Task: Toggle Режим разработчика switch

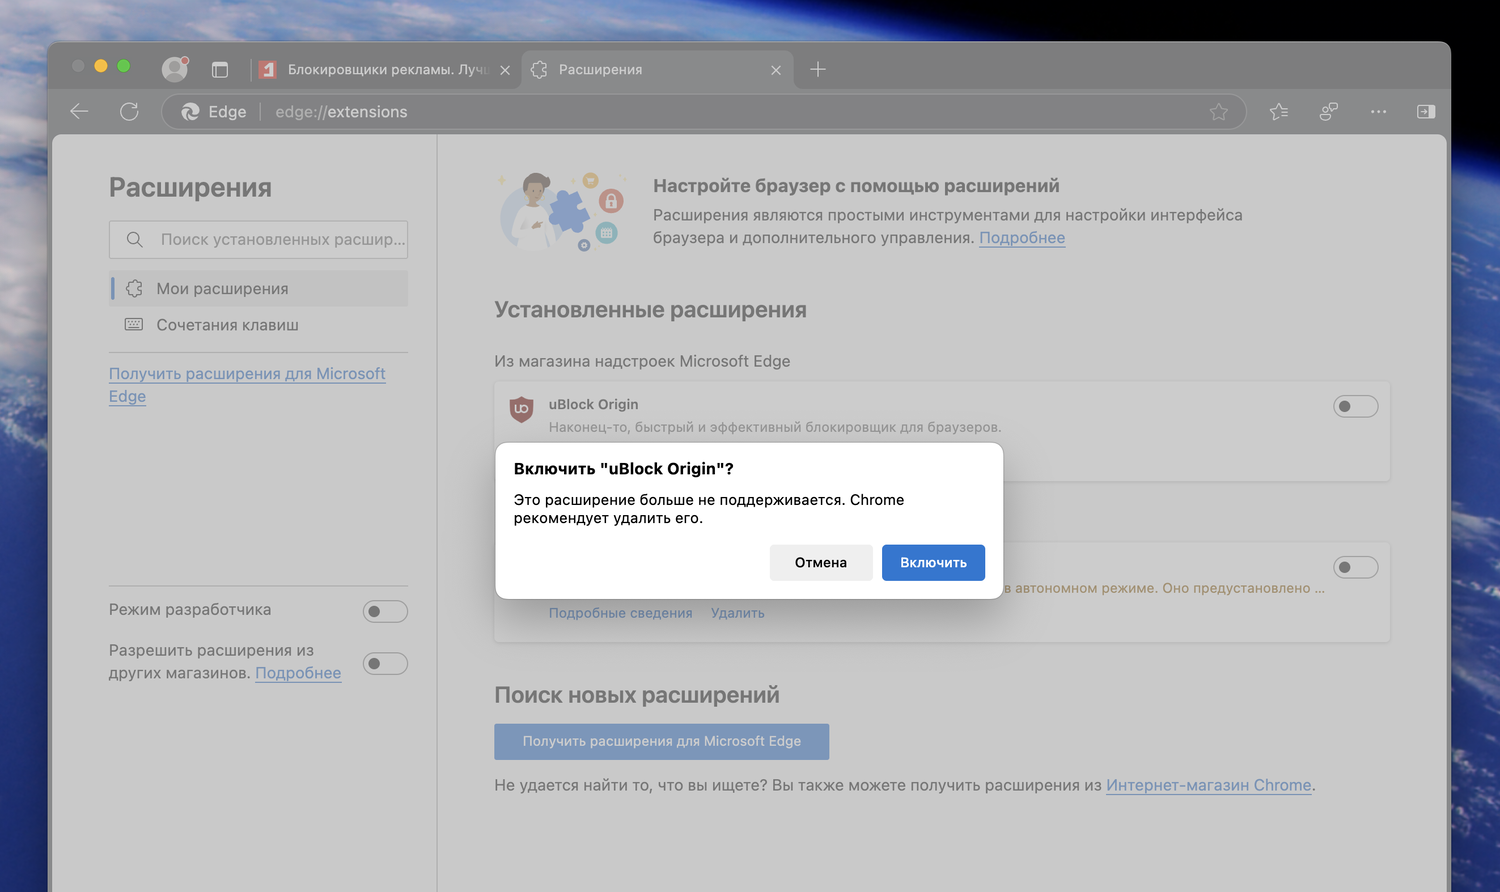Action: point(385,611)
